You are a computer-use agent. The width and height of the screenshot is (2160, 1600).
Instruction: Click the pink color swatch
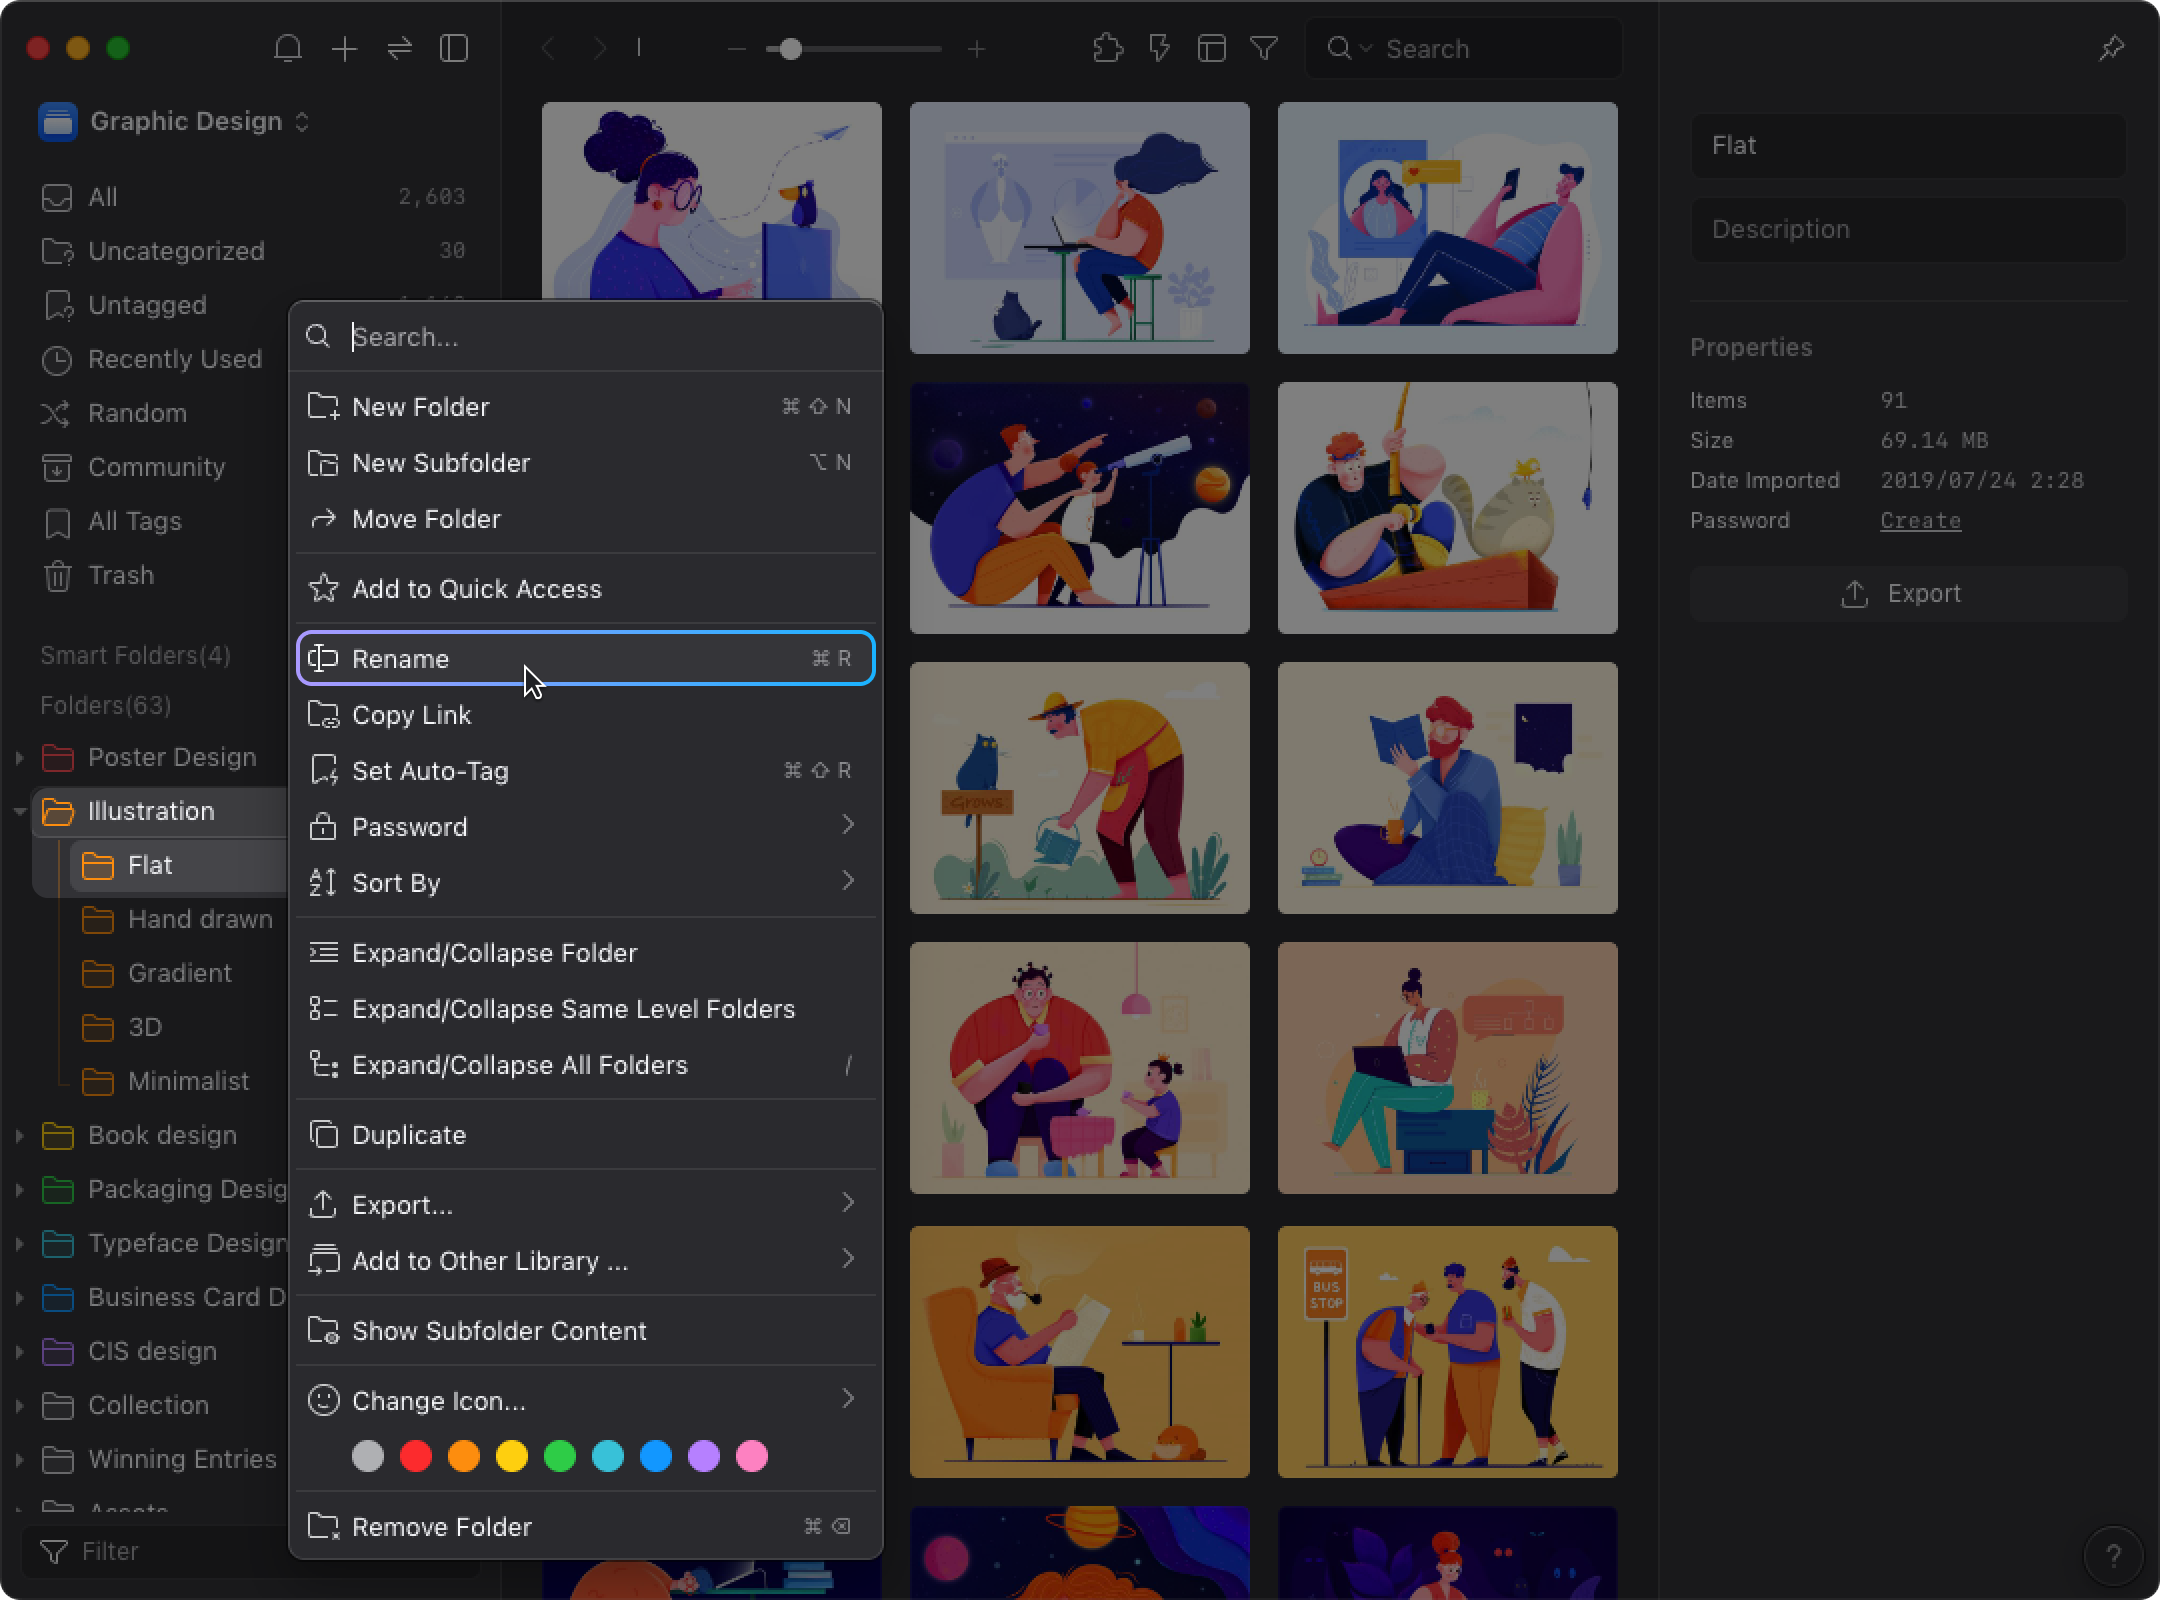click(753, 1455)
